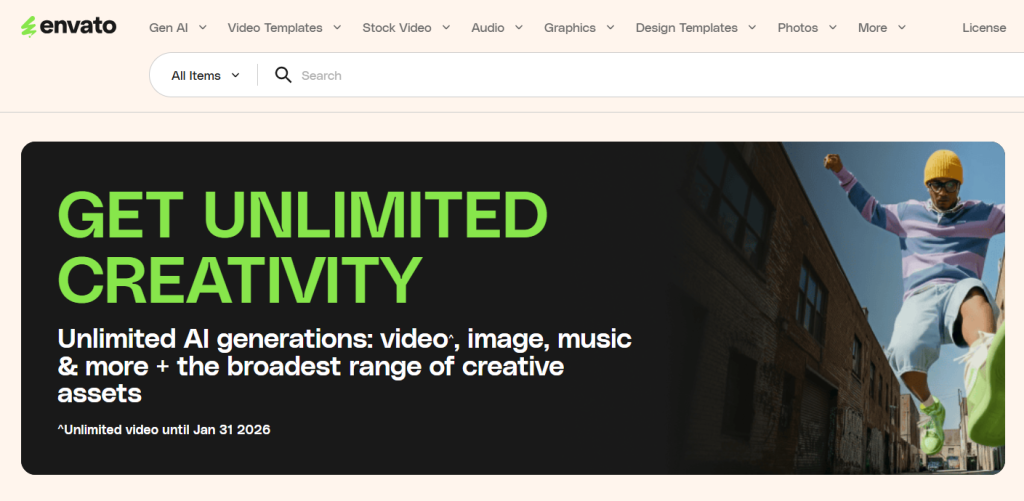Image resolution: width=1024 pixels, height=501 pixels.
Task: Expand the Audio chevron arrow
Action: pyautogui.click(x=519, y=27)
